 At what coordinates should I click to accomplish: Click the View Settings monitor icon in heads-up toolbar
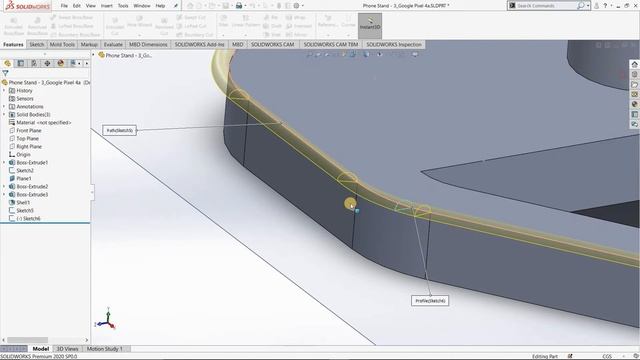pyautogui.click(x=415, y=54)
